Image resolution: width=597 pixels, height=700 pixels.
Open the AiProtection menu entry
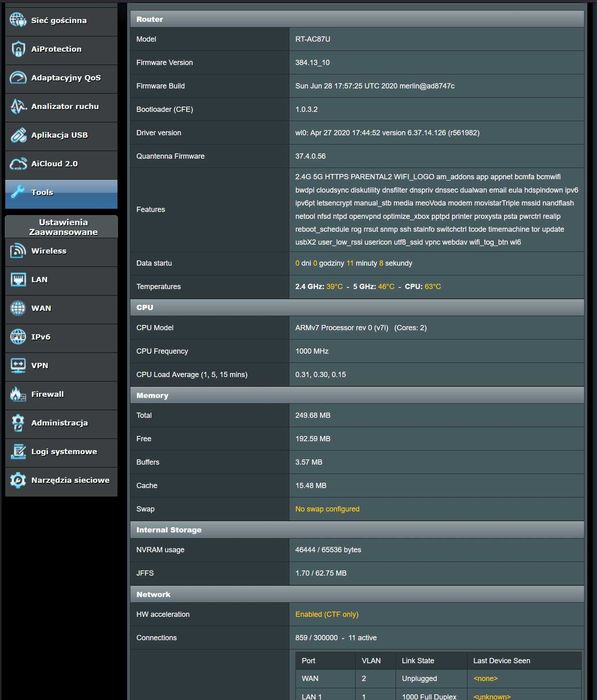[56, 49]
